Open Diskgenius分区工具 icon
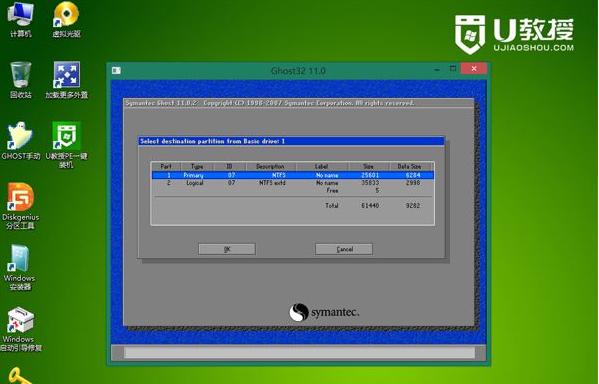This screenshot has height=384, width=599. tap(21, 206)
